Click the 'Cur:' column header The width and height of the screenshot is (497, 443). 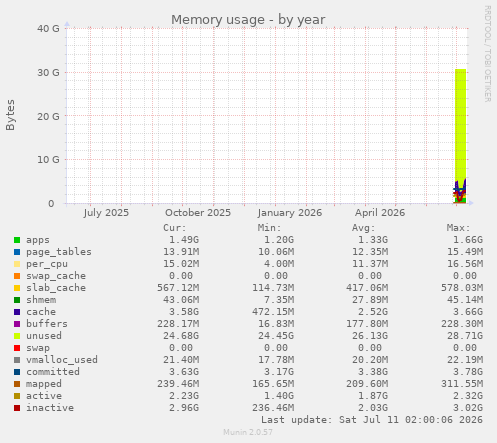click(x=175, y=228)
